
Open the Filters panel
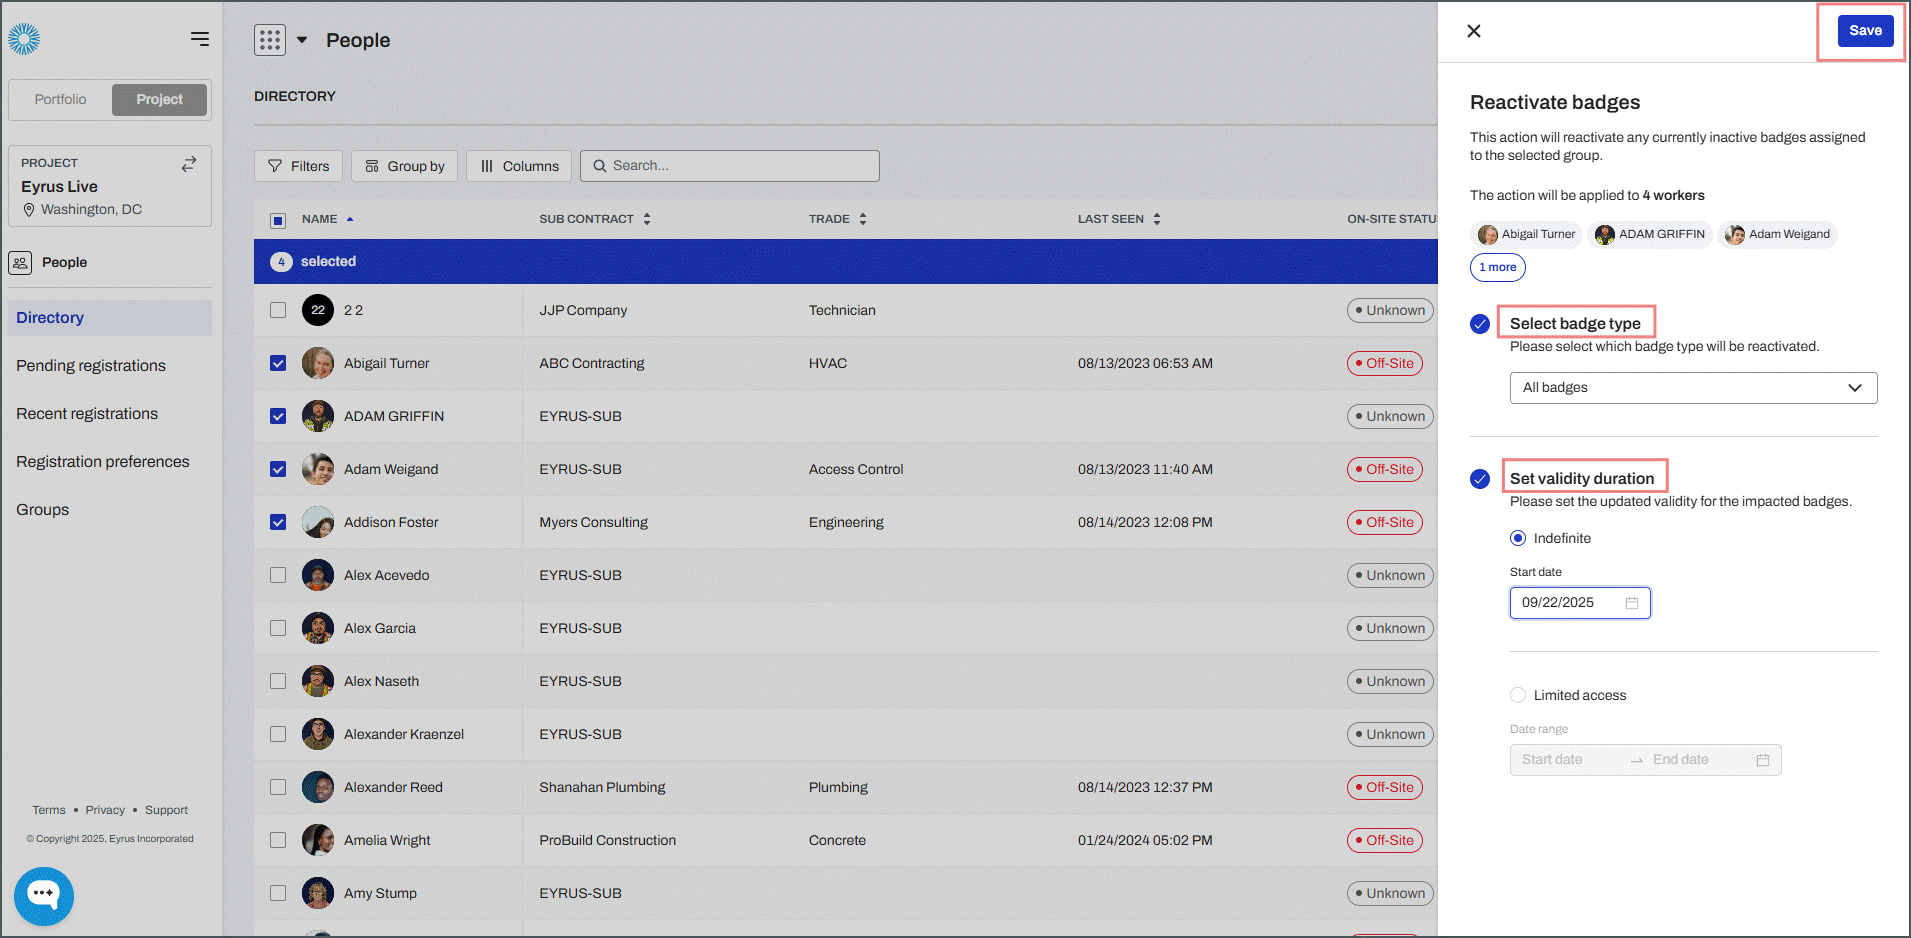click(x=299, y=166)
